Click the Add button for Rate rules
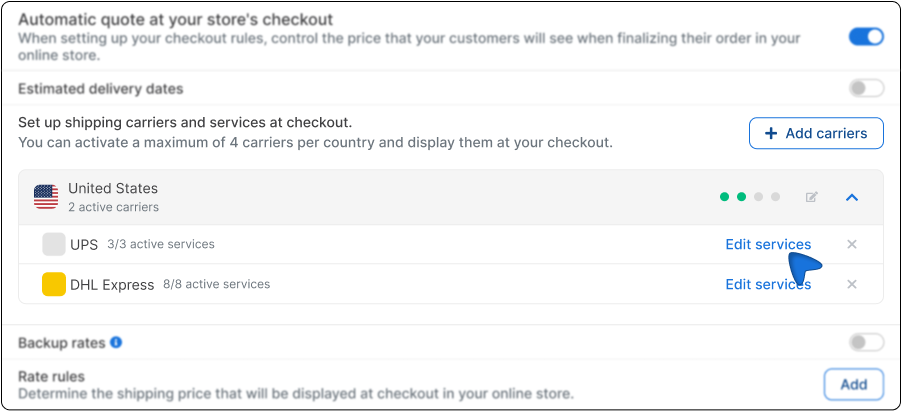Screen dimensions: 902x411 tap(853, 384)
